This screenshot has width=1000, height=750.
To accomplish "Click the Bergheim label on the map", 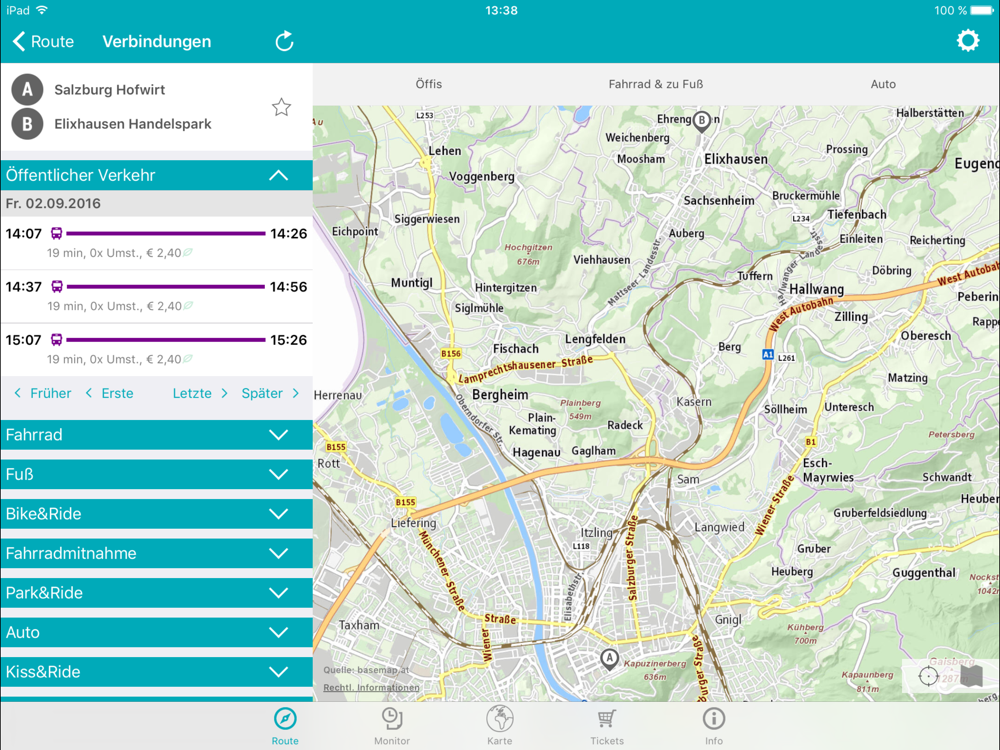I will 500,395.
